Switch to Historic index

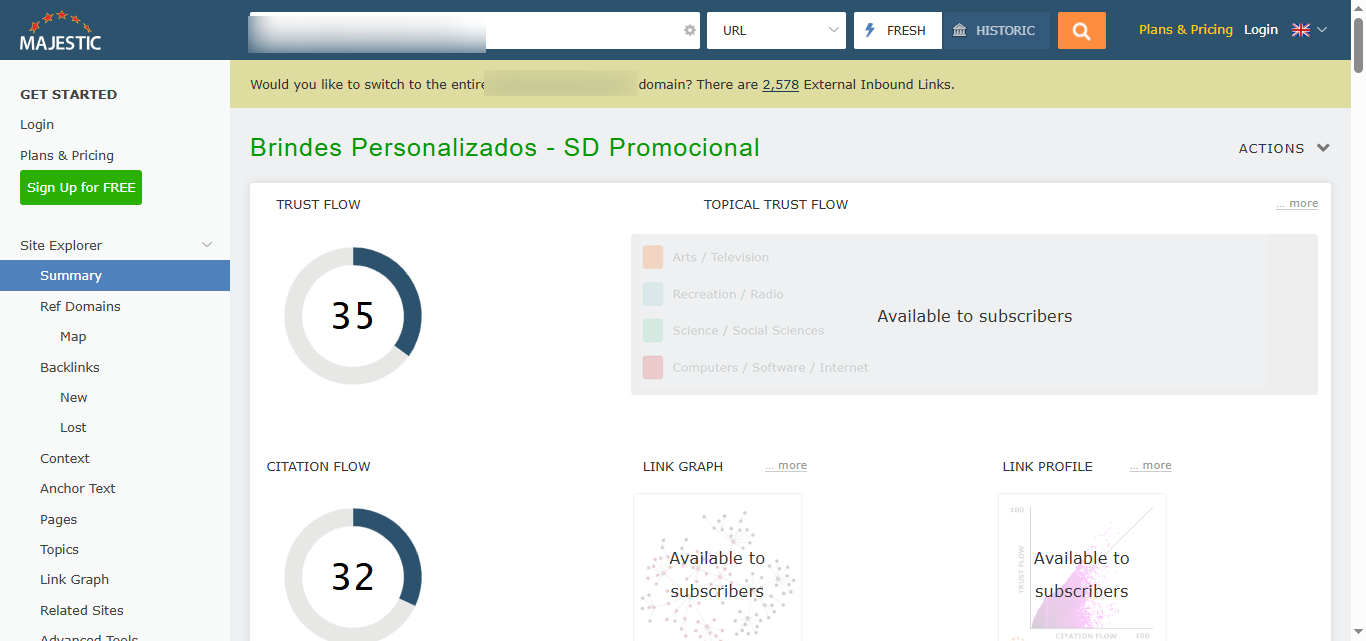(995, 31)
